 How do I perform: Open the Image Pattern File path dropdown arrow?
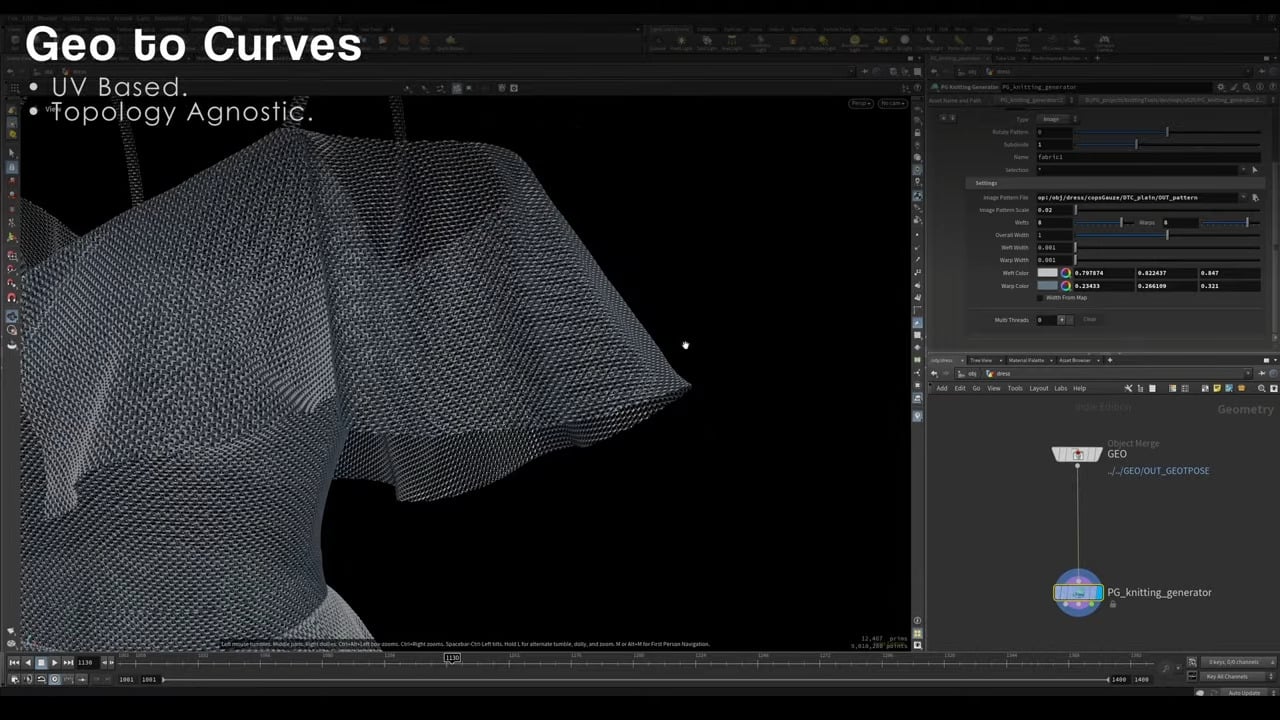1243,197
